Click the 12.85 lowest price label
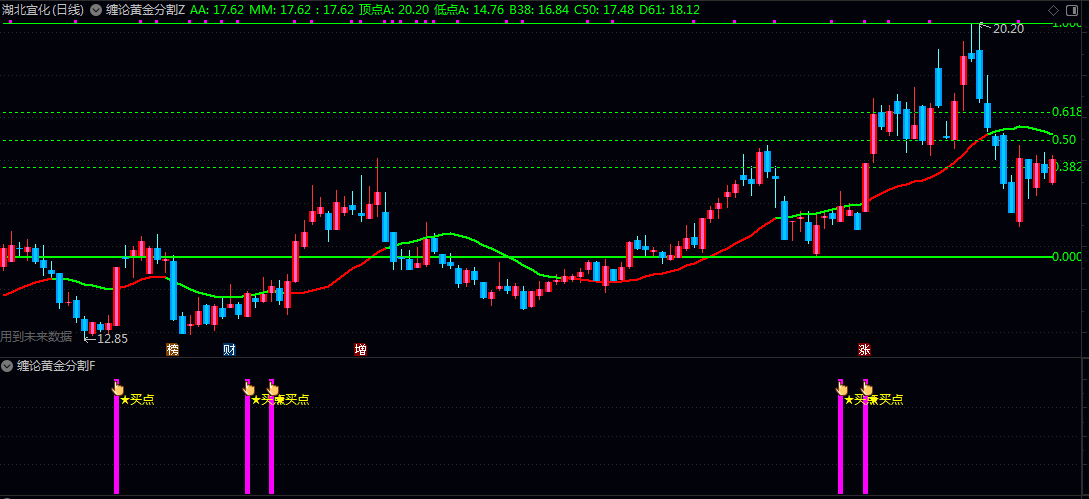 click(x=113, y=338)
